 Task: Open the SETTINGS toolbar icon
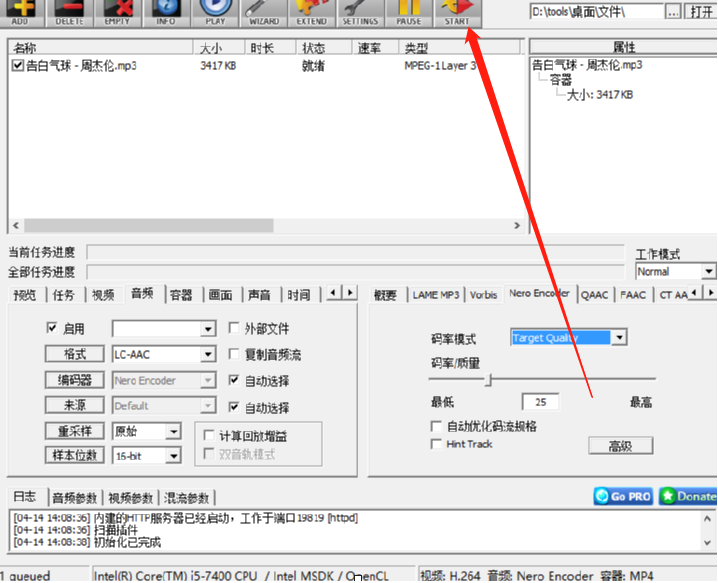click(x=360, y=13)
